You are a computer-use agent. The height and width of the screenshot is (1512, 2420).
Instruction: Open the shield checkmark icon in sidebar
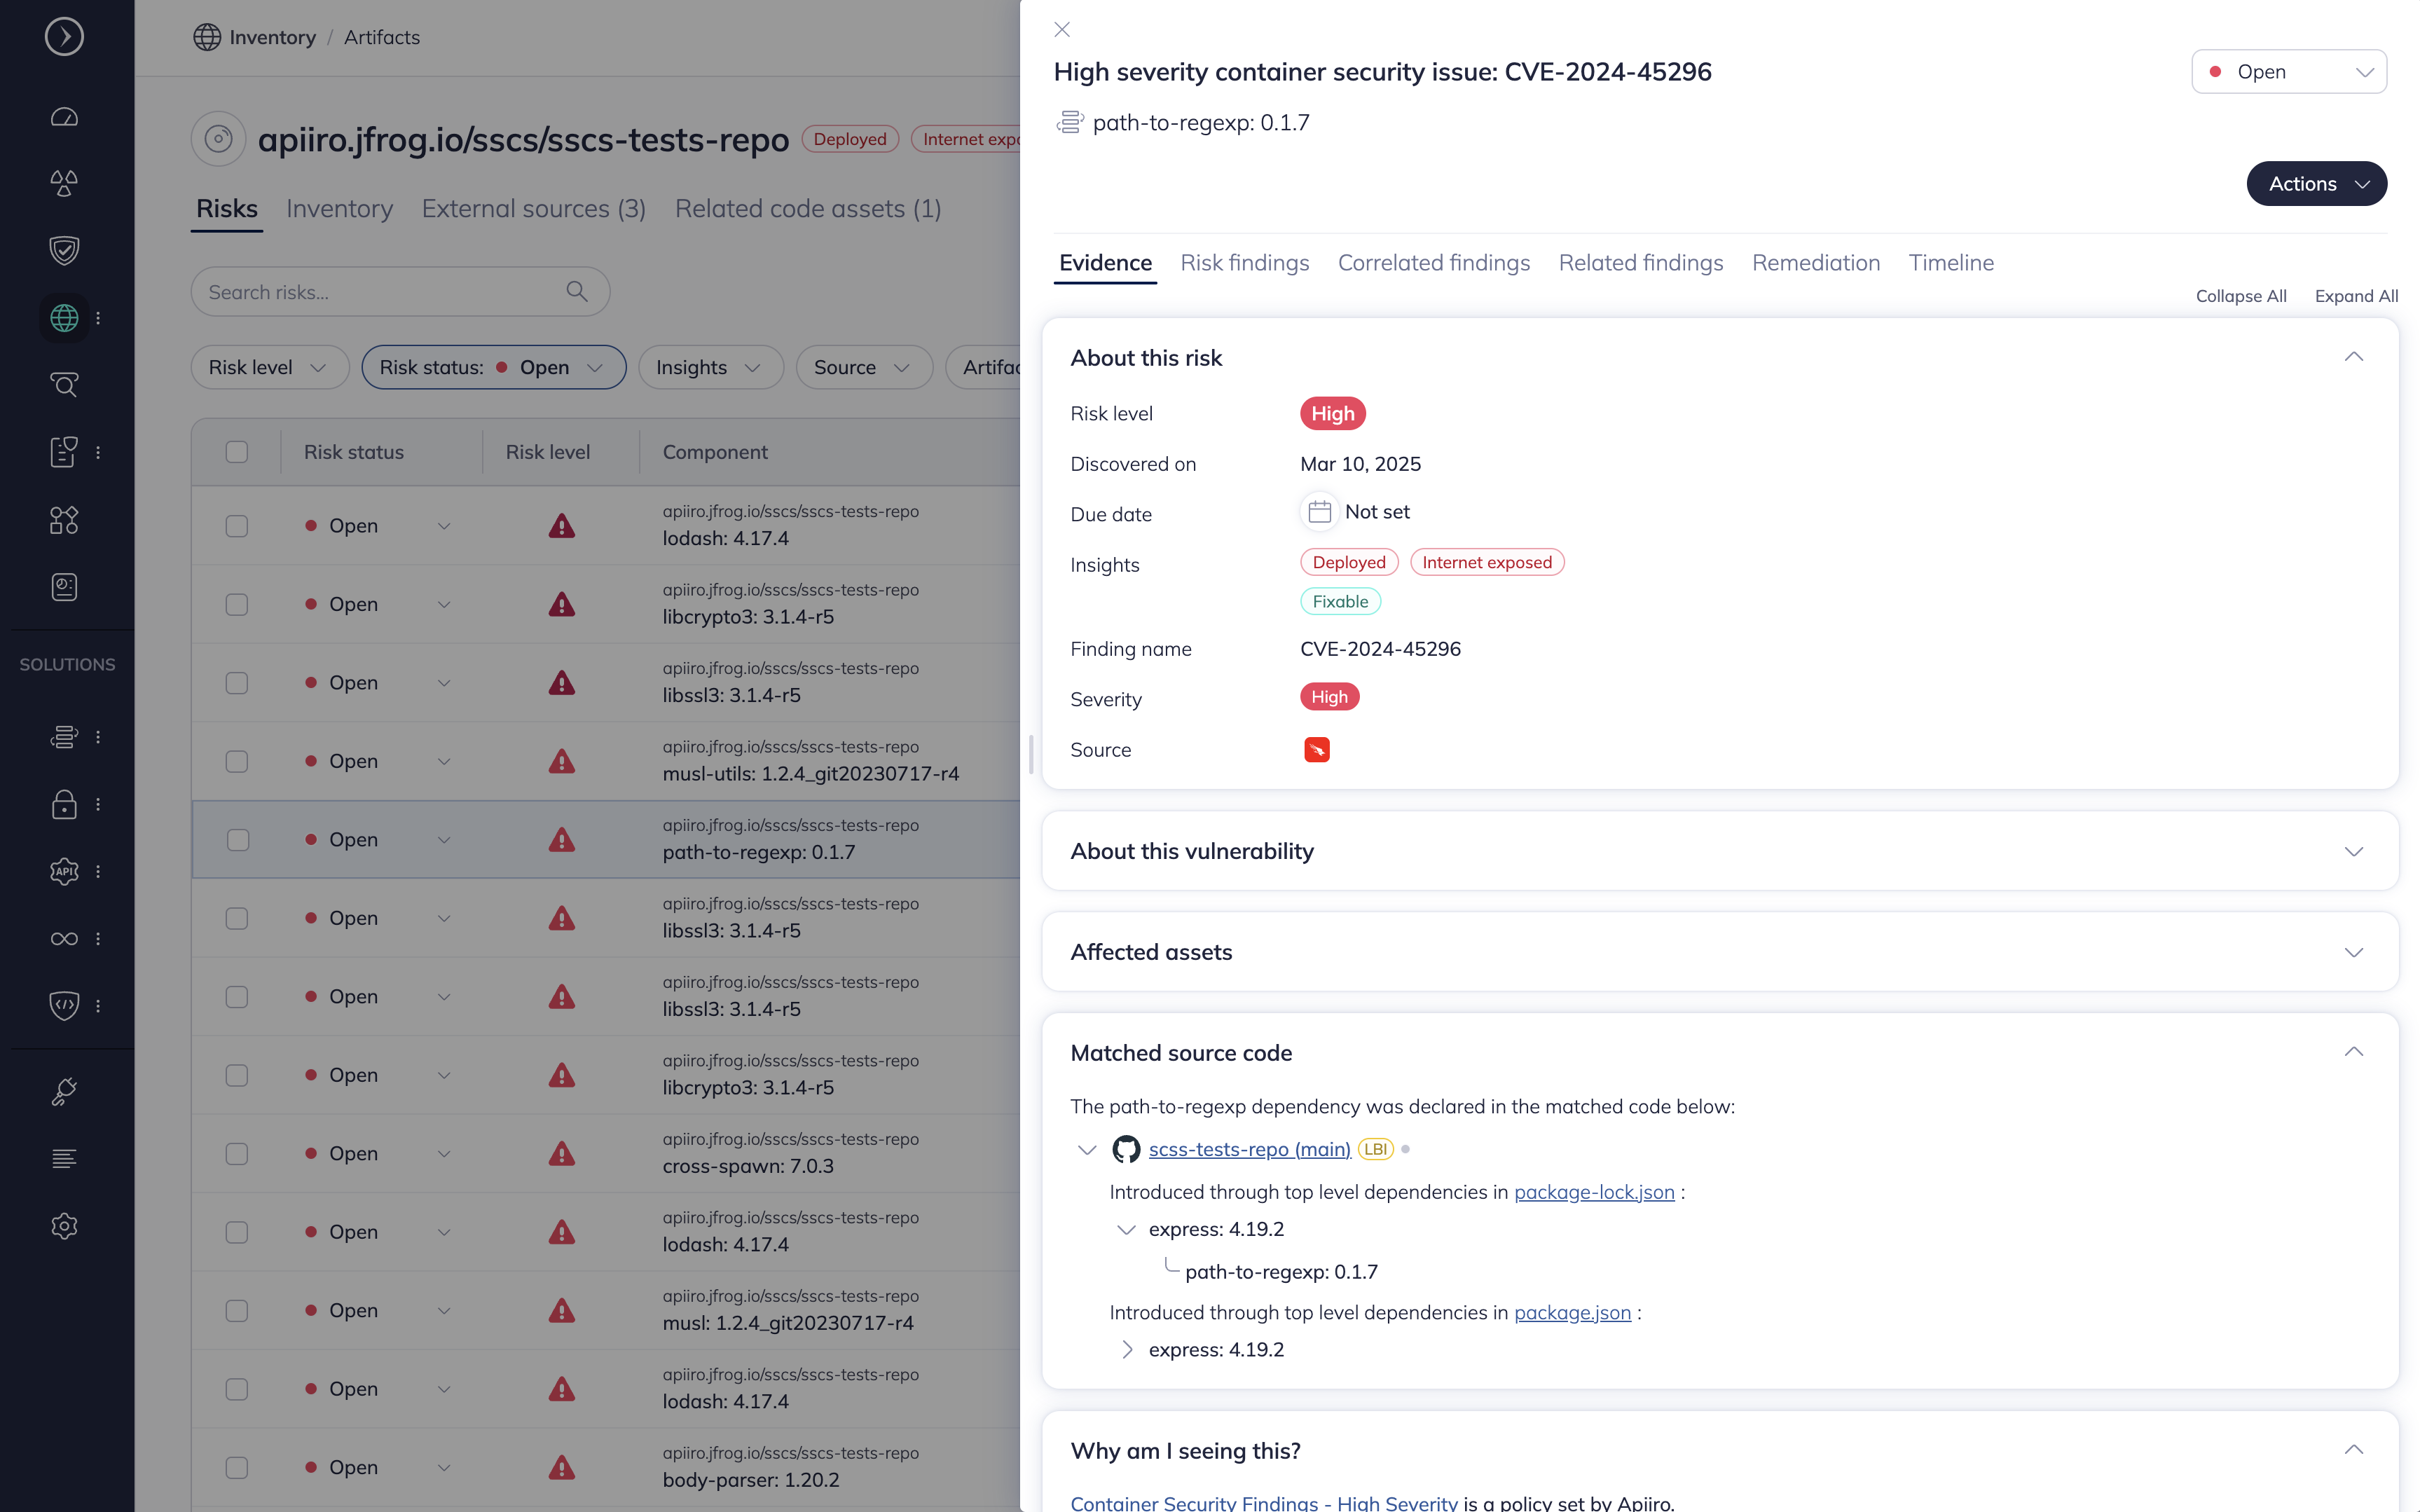64,250
